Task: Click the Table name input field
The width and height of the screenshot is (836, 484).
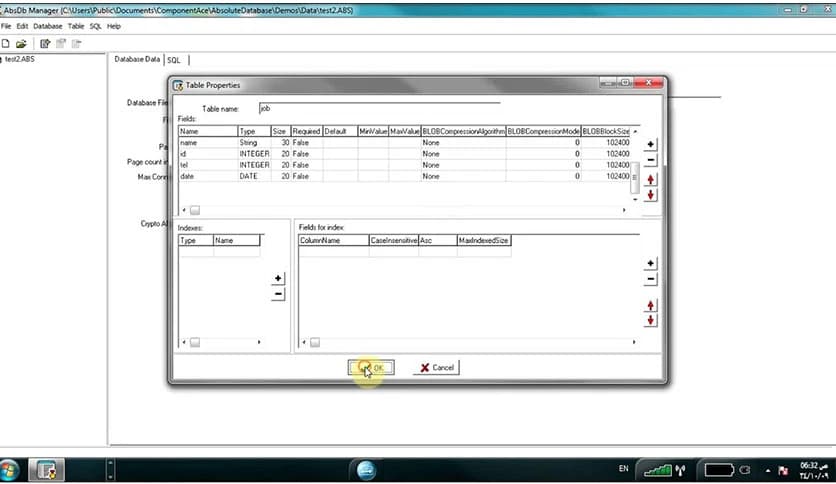Action: tap(380, 108)
